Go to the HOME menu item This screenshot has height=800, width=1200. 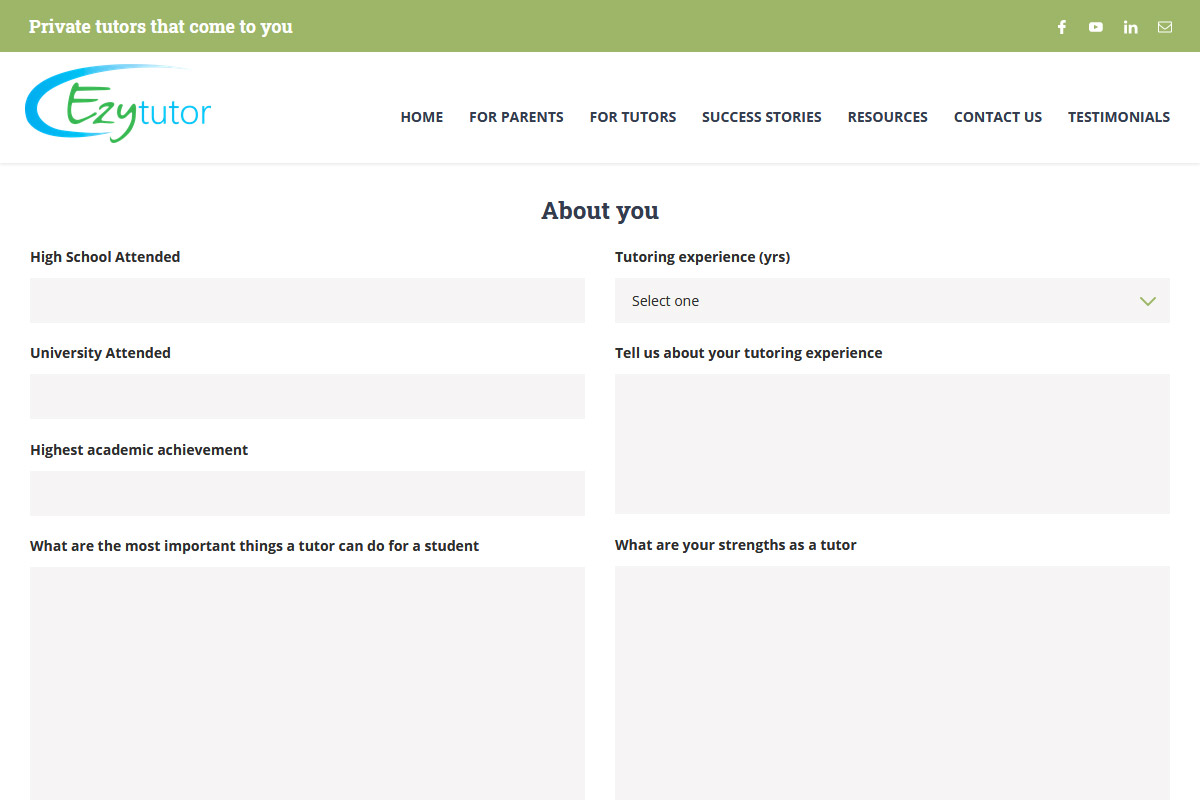[421, 117]
